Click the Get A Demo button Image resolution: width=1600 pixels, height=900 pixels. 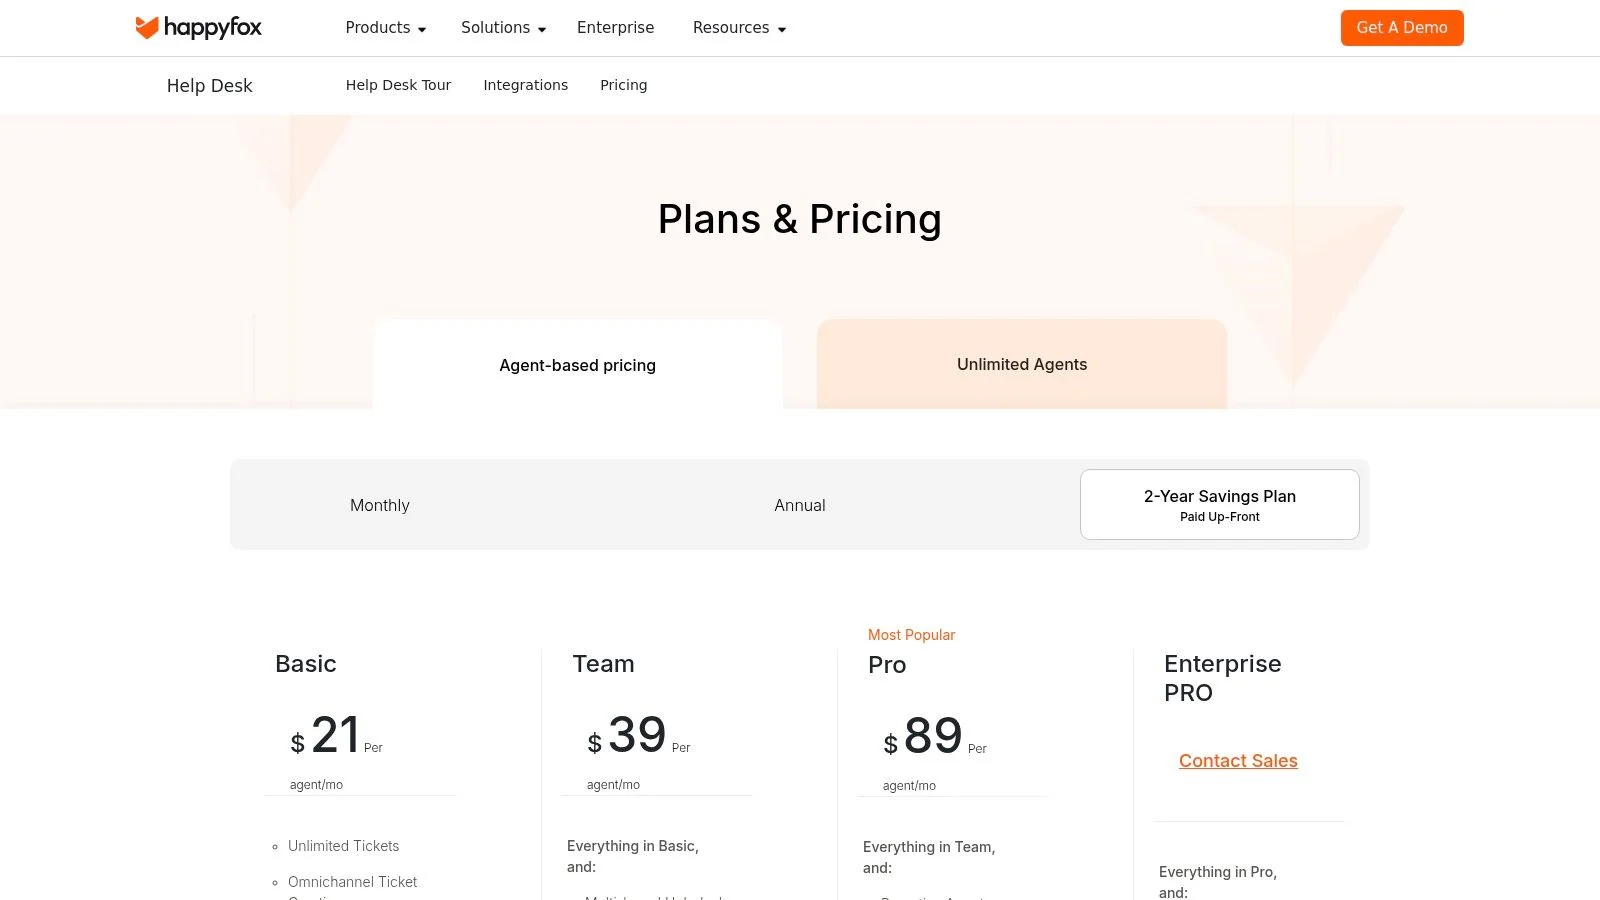(1401, 28)
